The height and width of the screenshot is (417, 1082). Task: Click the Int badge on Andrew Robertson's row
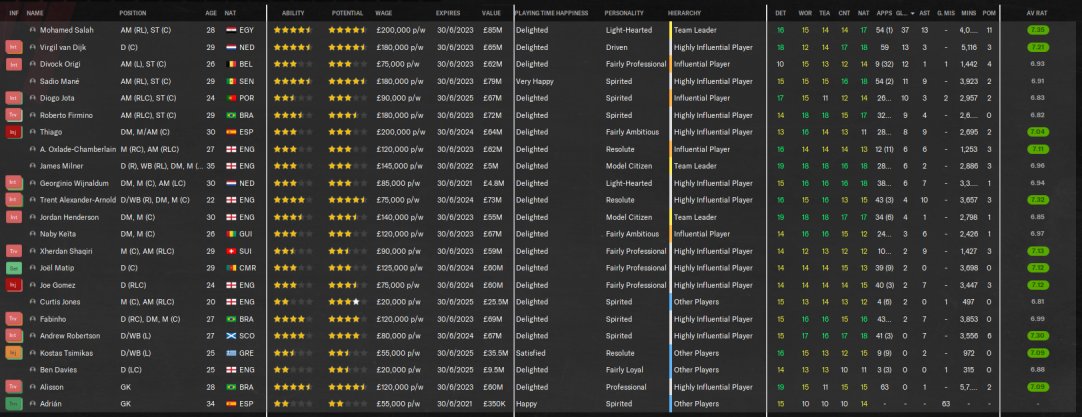pos(14,336)
